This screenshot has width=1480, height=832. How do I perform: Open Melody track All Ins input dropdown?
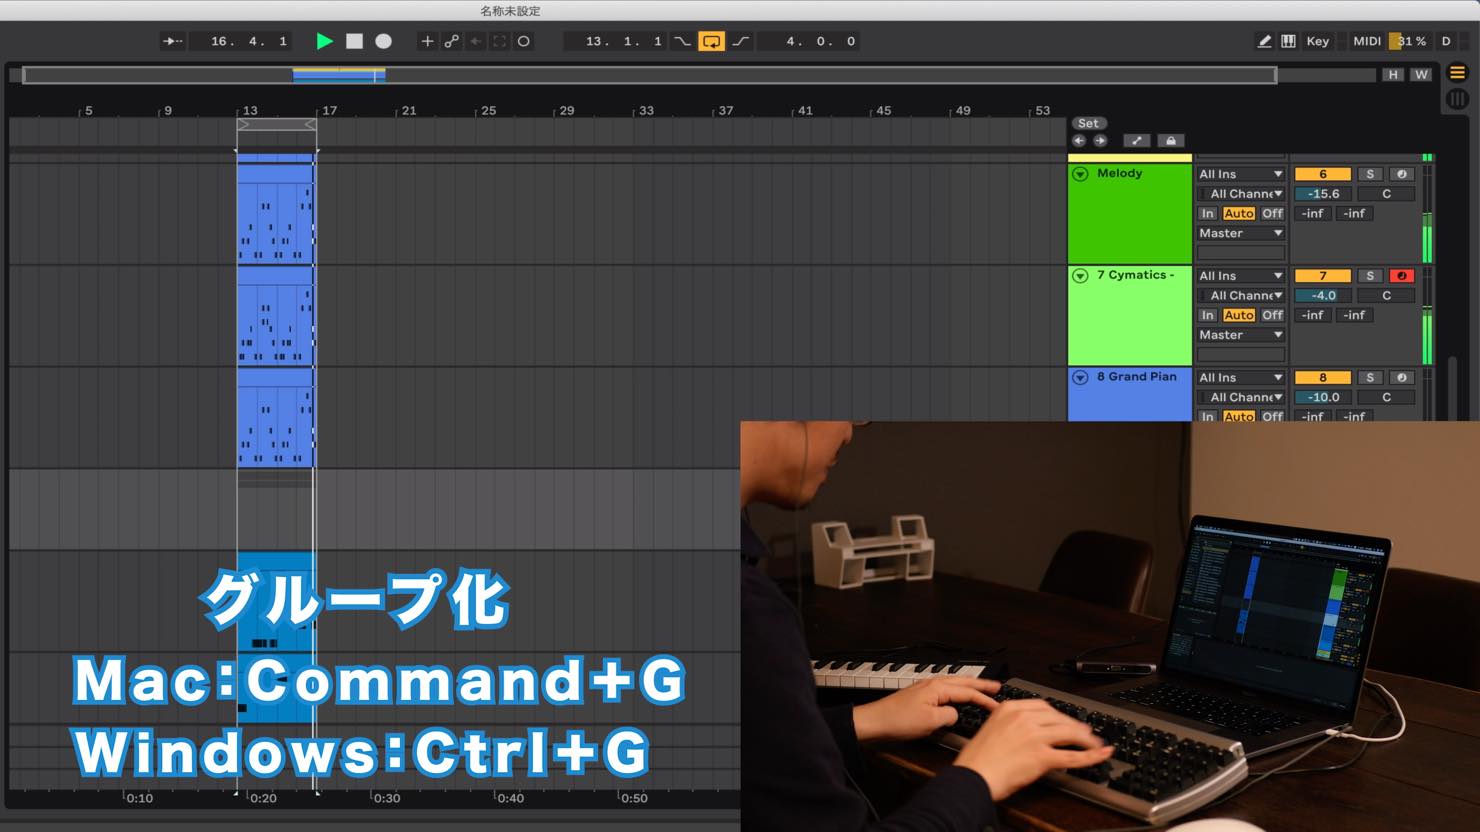pos(1240,174)
